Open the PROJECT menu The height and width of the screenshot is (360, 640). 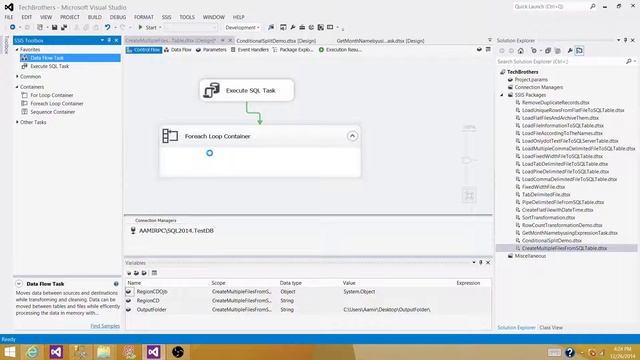pyautogui.click(x=70, y=17)
